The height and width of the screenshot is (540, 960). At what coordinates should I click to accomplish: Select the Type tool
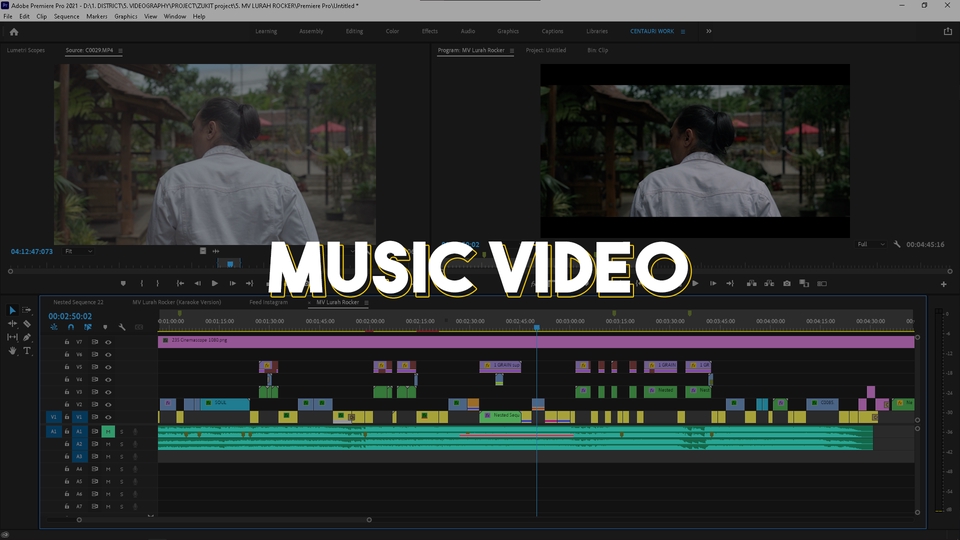[x=27, y=351]
